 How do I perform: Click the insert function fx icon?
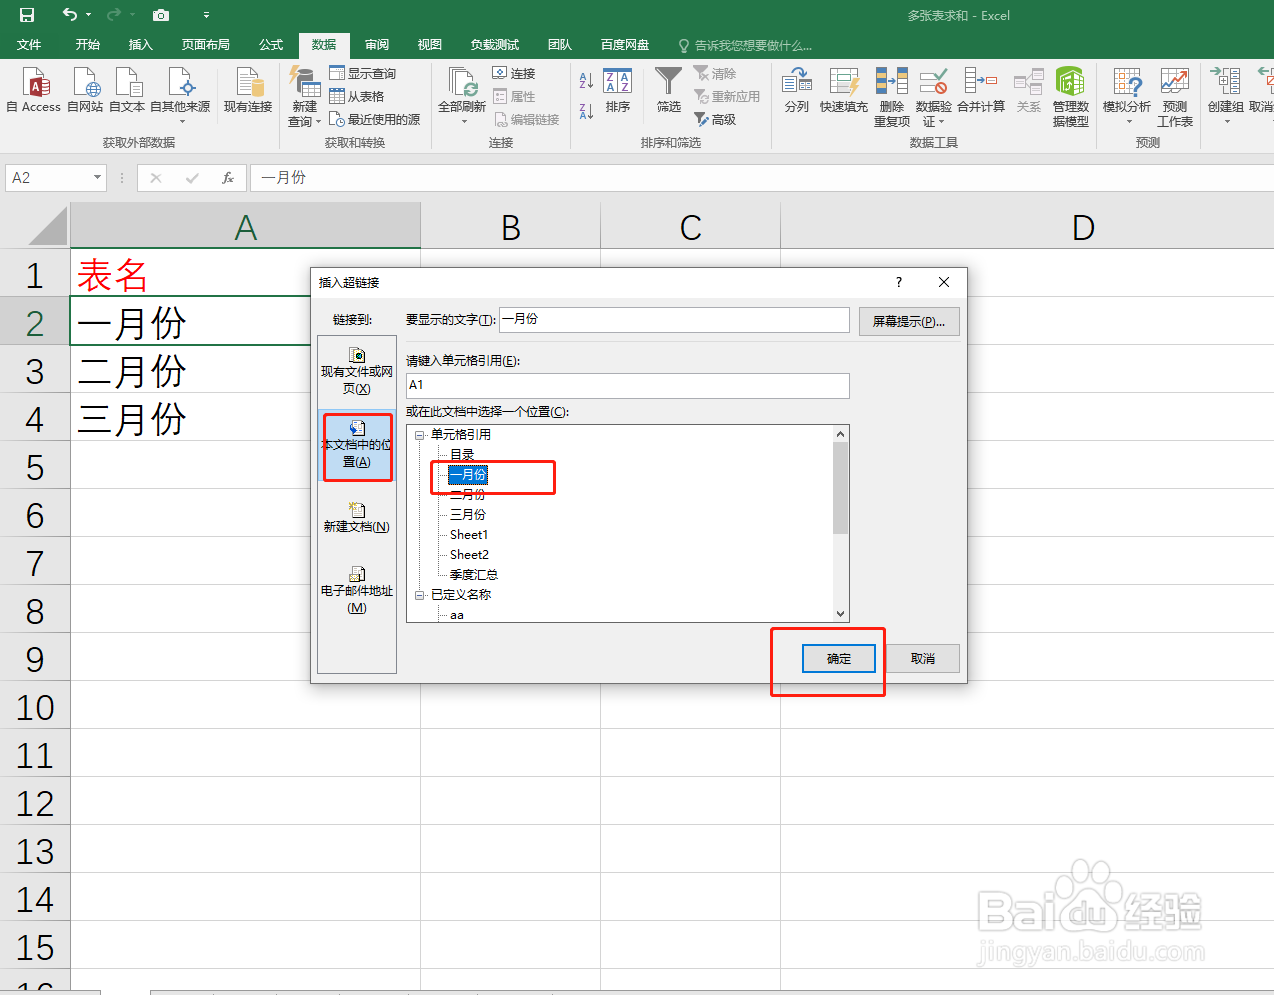point(228,178)
